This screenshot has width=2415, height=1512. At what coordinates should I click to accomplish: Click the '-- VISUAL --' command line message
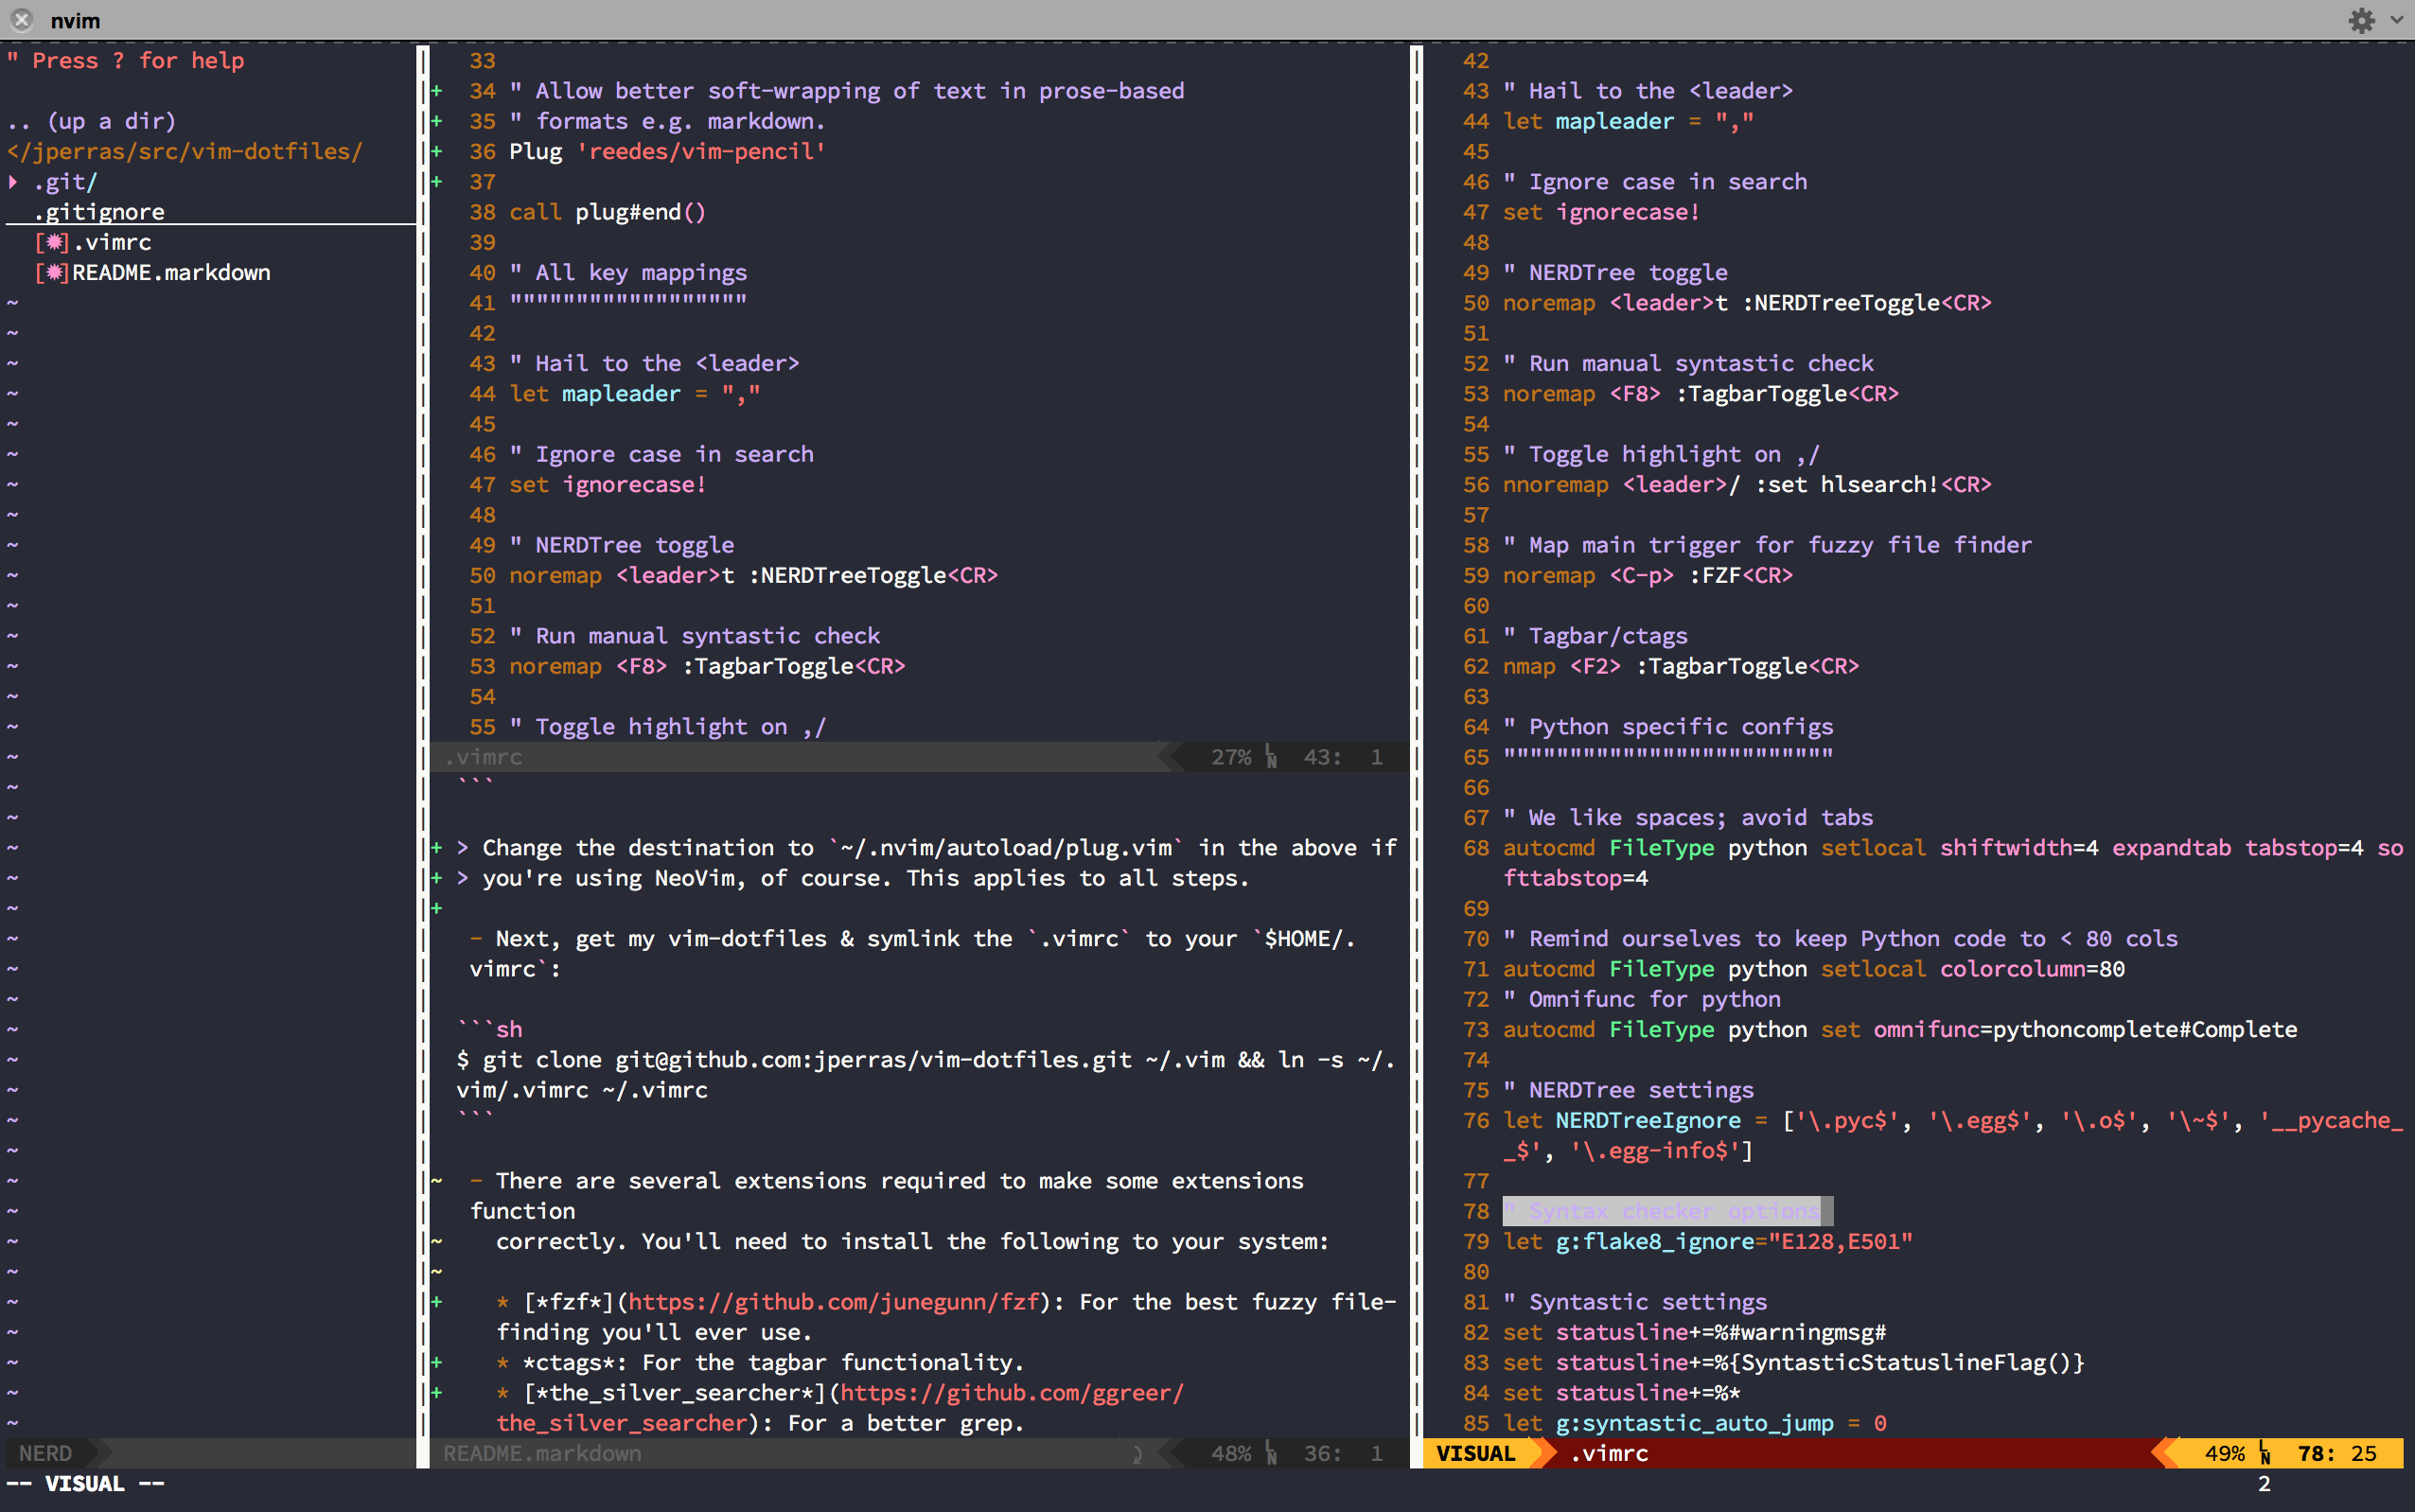coord(85,1484)
